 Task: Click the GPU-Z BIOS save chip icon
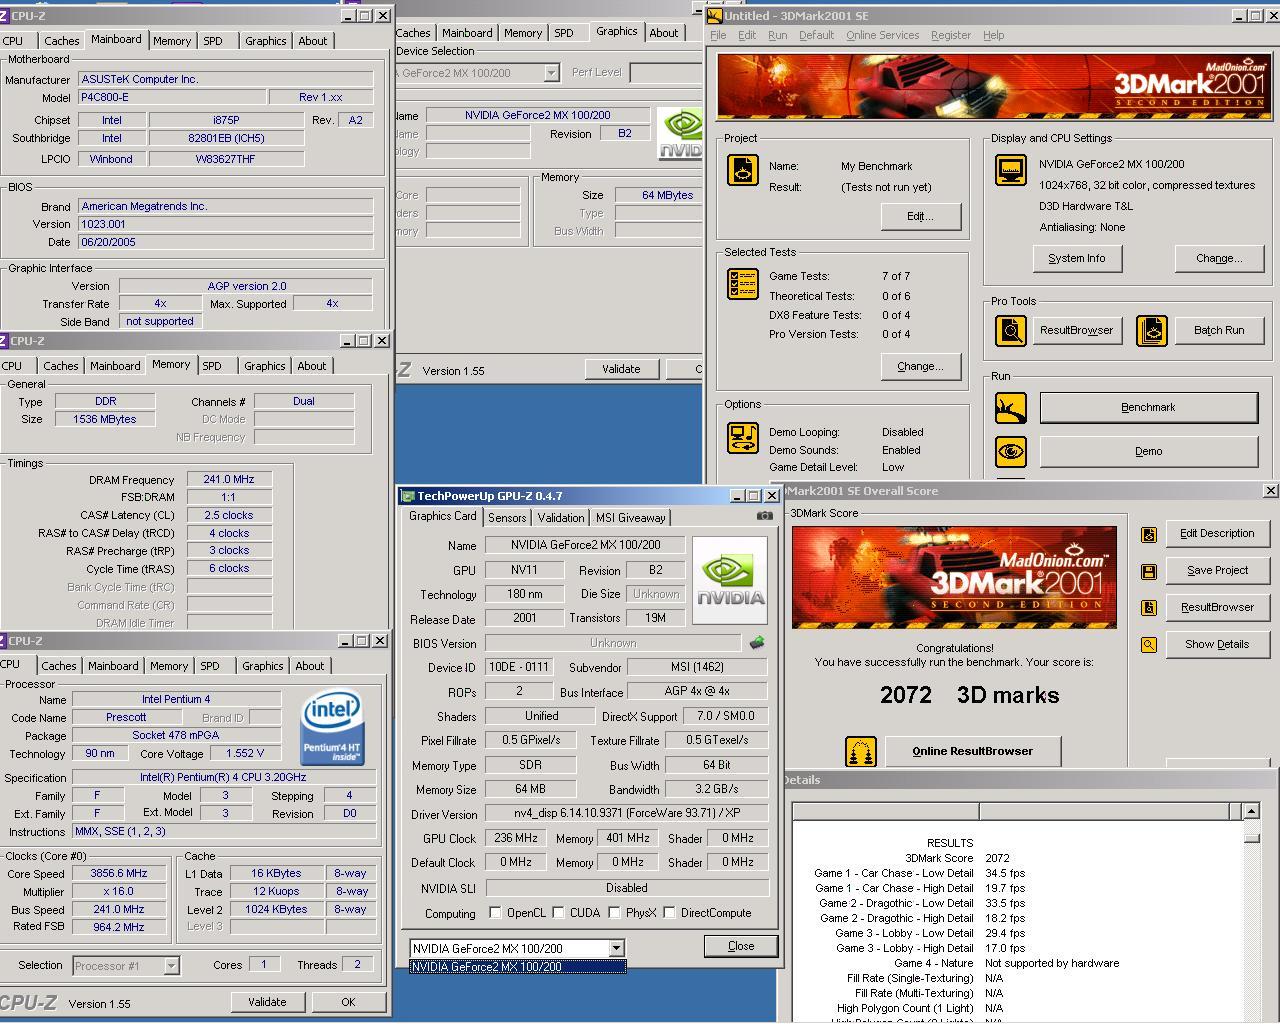(x=757, y=643)
